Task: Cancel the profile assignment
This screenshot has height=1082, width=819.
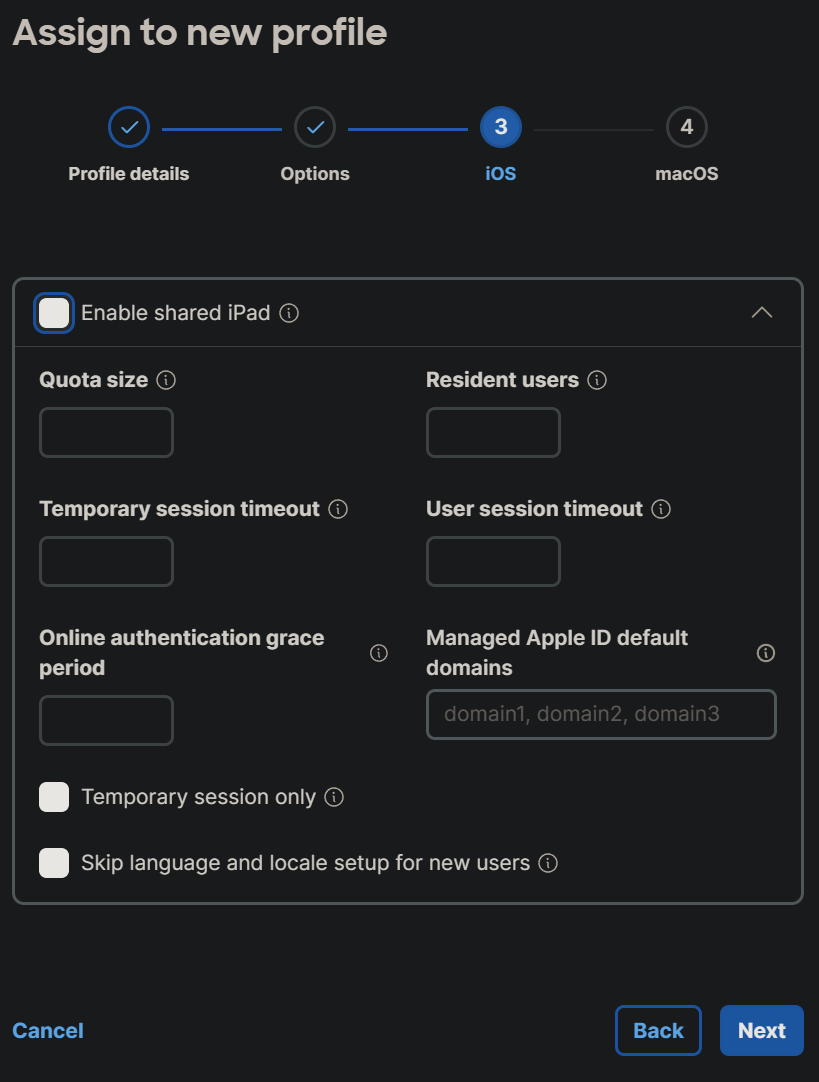Action: pos(47,1030)
